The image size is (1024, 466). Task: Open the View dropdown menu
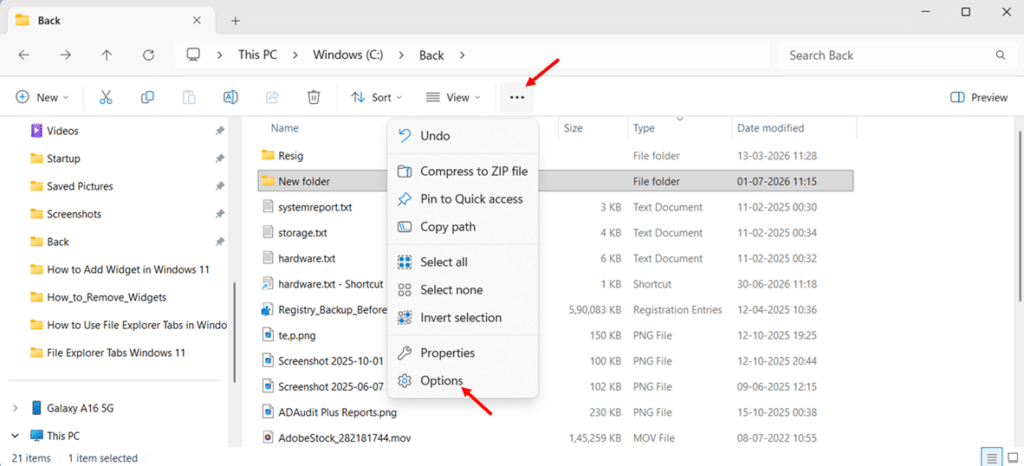453,97
